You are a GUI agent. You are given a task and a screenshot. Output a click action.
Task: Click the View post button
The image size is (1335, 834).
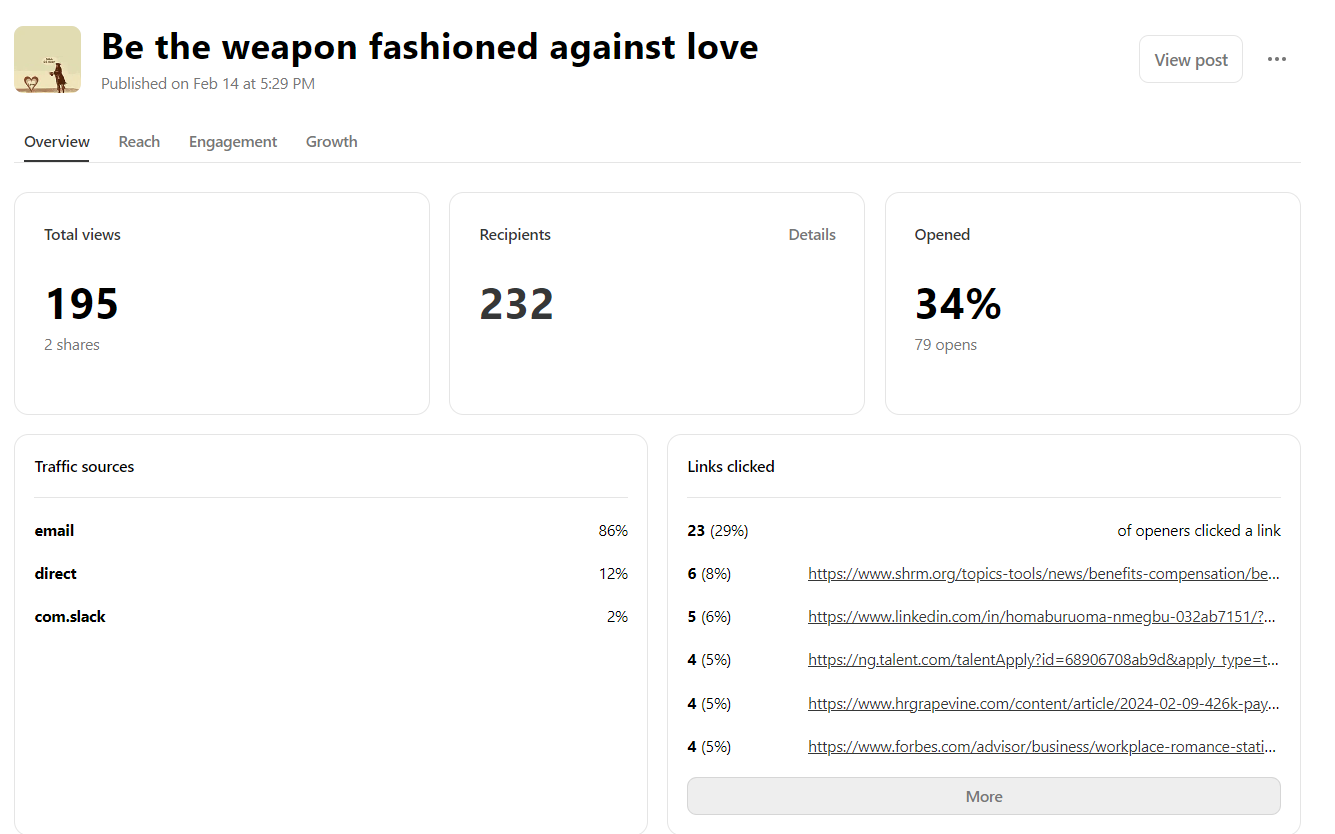1190,59
